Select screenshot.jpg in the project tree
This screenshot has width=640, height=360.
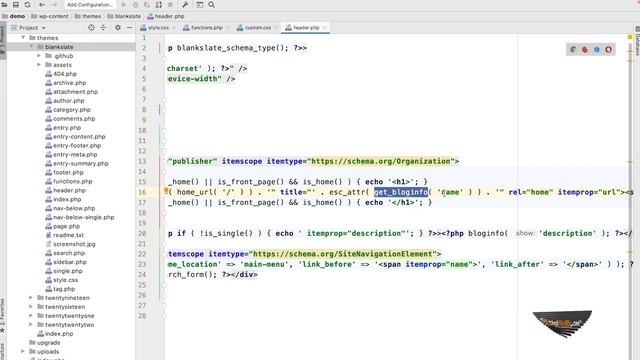[x=71, y=244]
